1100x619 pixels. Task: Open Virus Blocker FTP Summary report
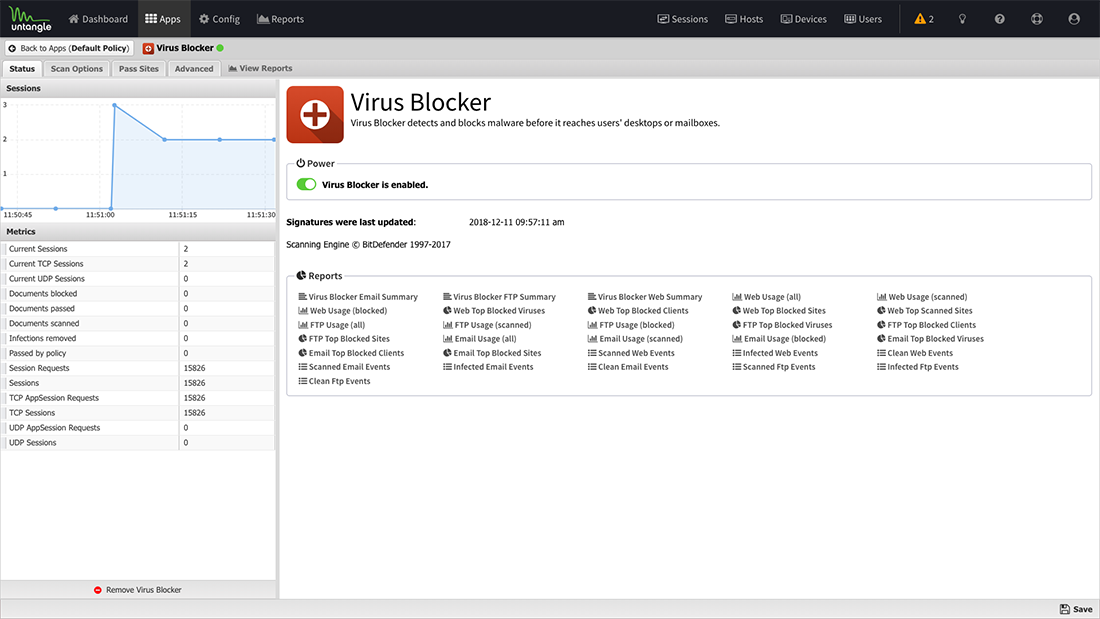[499, 297]
